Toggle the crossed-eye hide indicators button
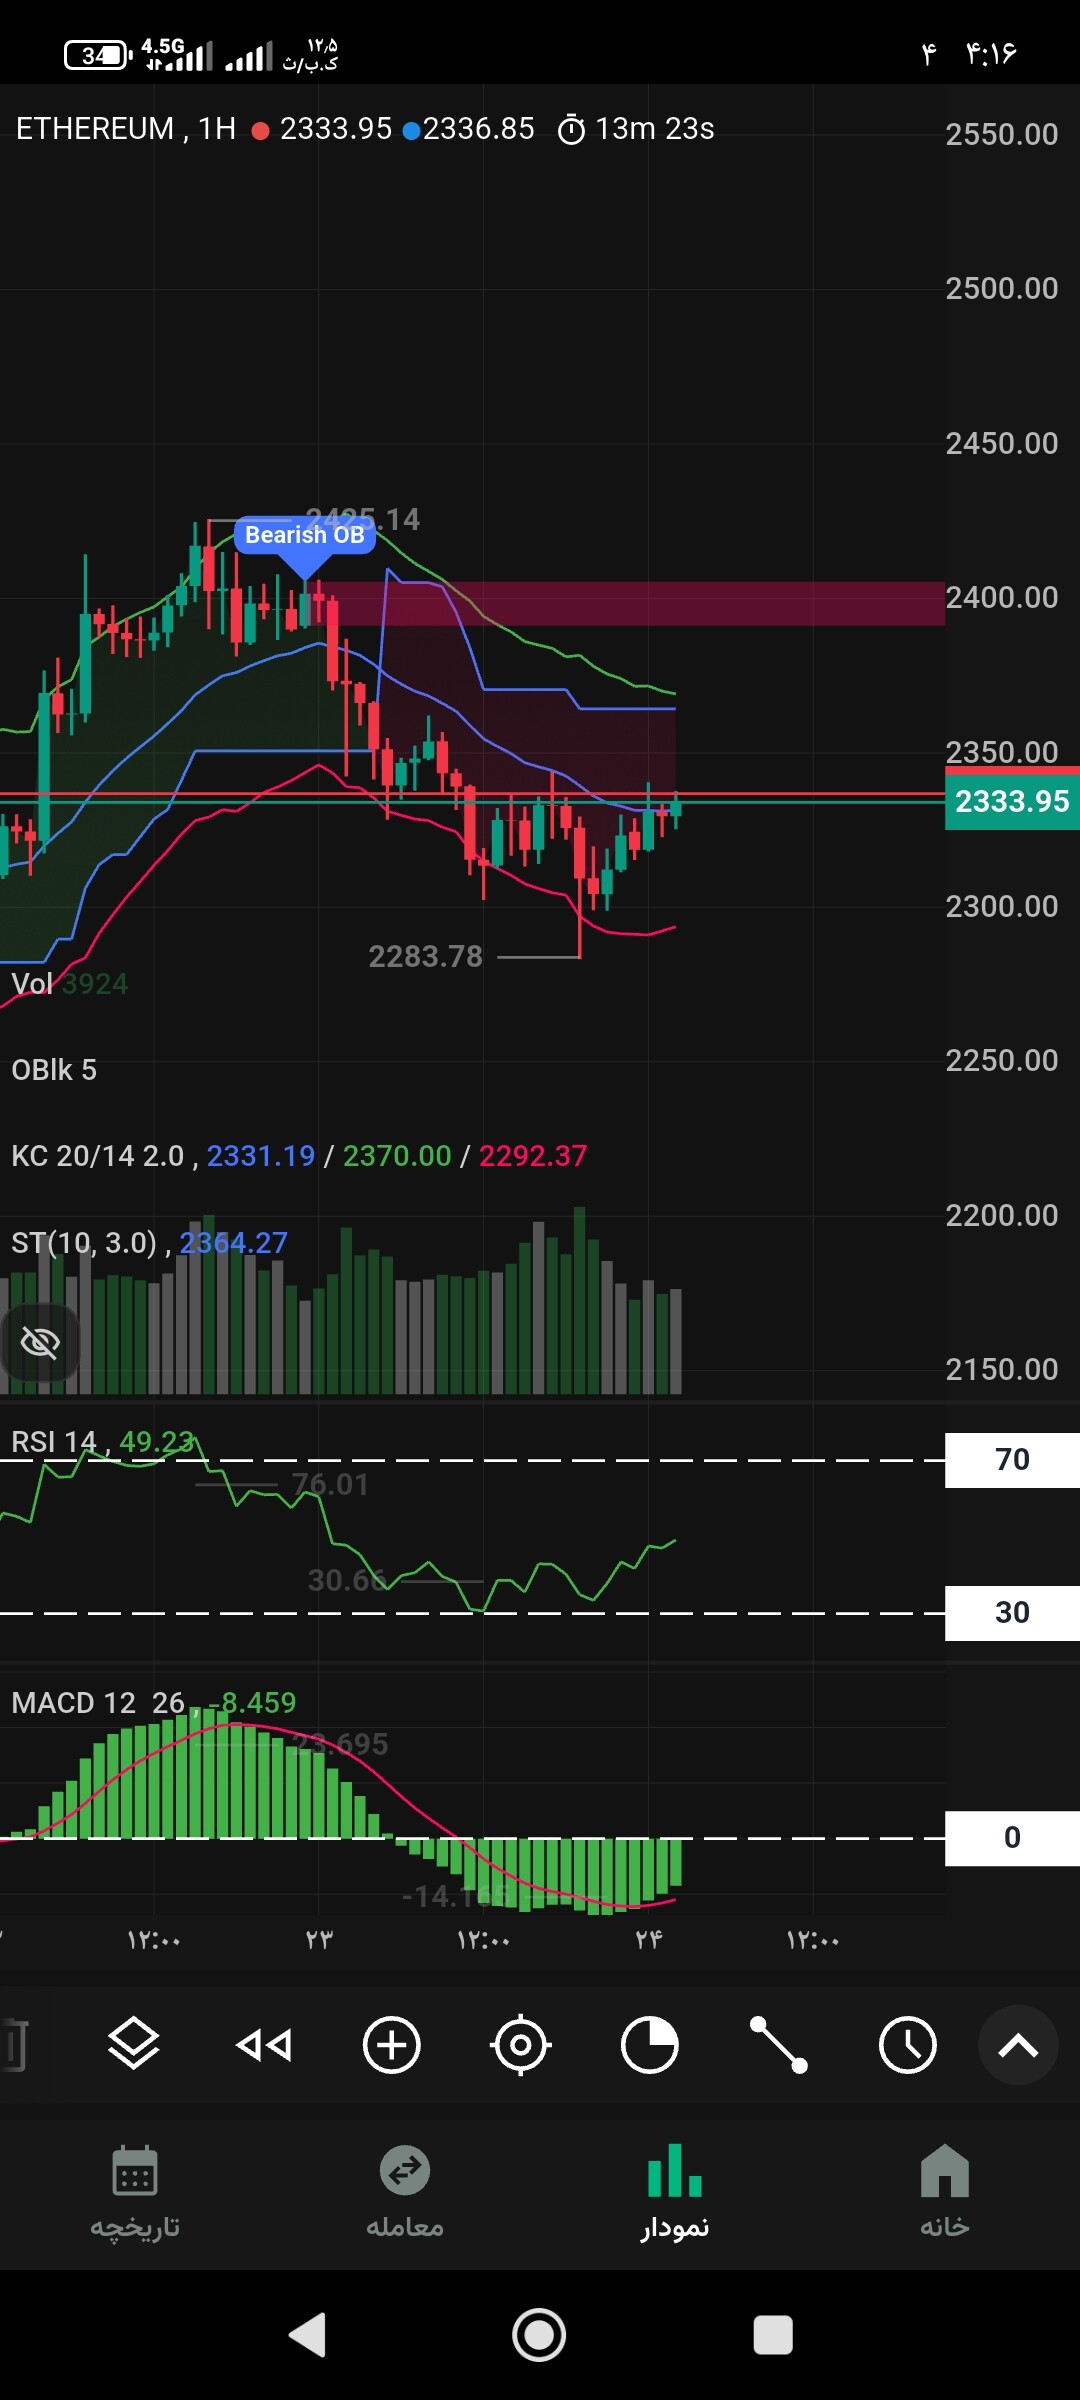The image size is (1080, 2400). click(40, 1342)
